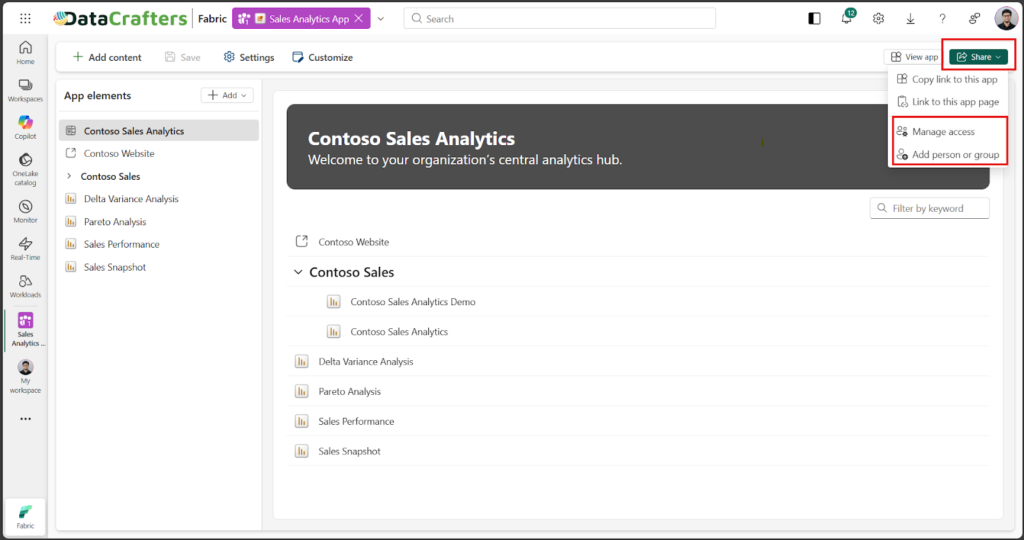The width and height of the screenshot is (1024, 540).
Task: Click the notifications bell icon
Action: (x=846, y=19)
